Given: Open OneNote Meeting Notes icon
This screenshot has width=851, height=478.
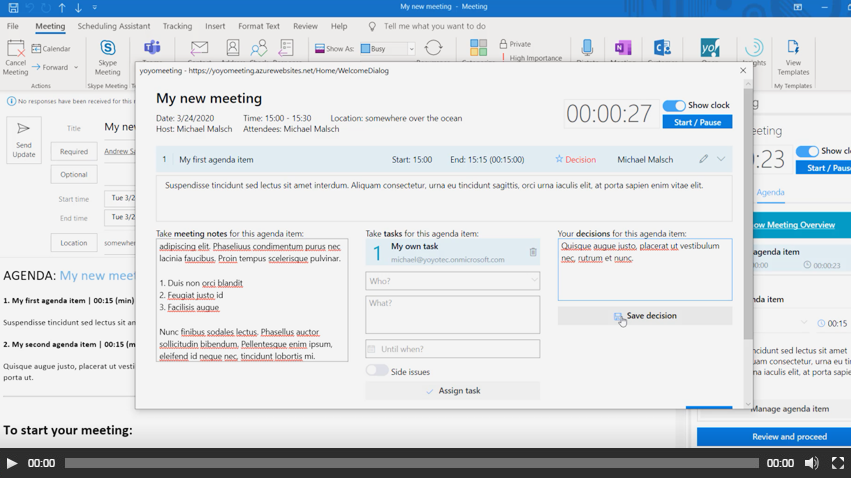Looking at the screenshot, I should tap(623, 48).
